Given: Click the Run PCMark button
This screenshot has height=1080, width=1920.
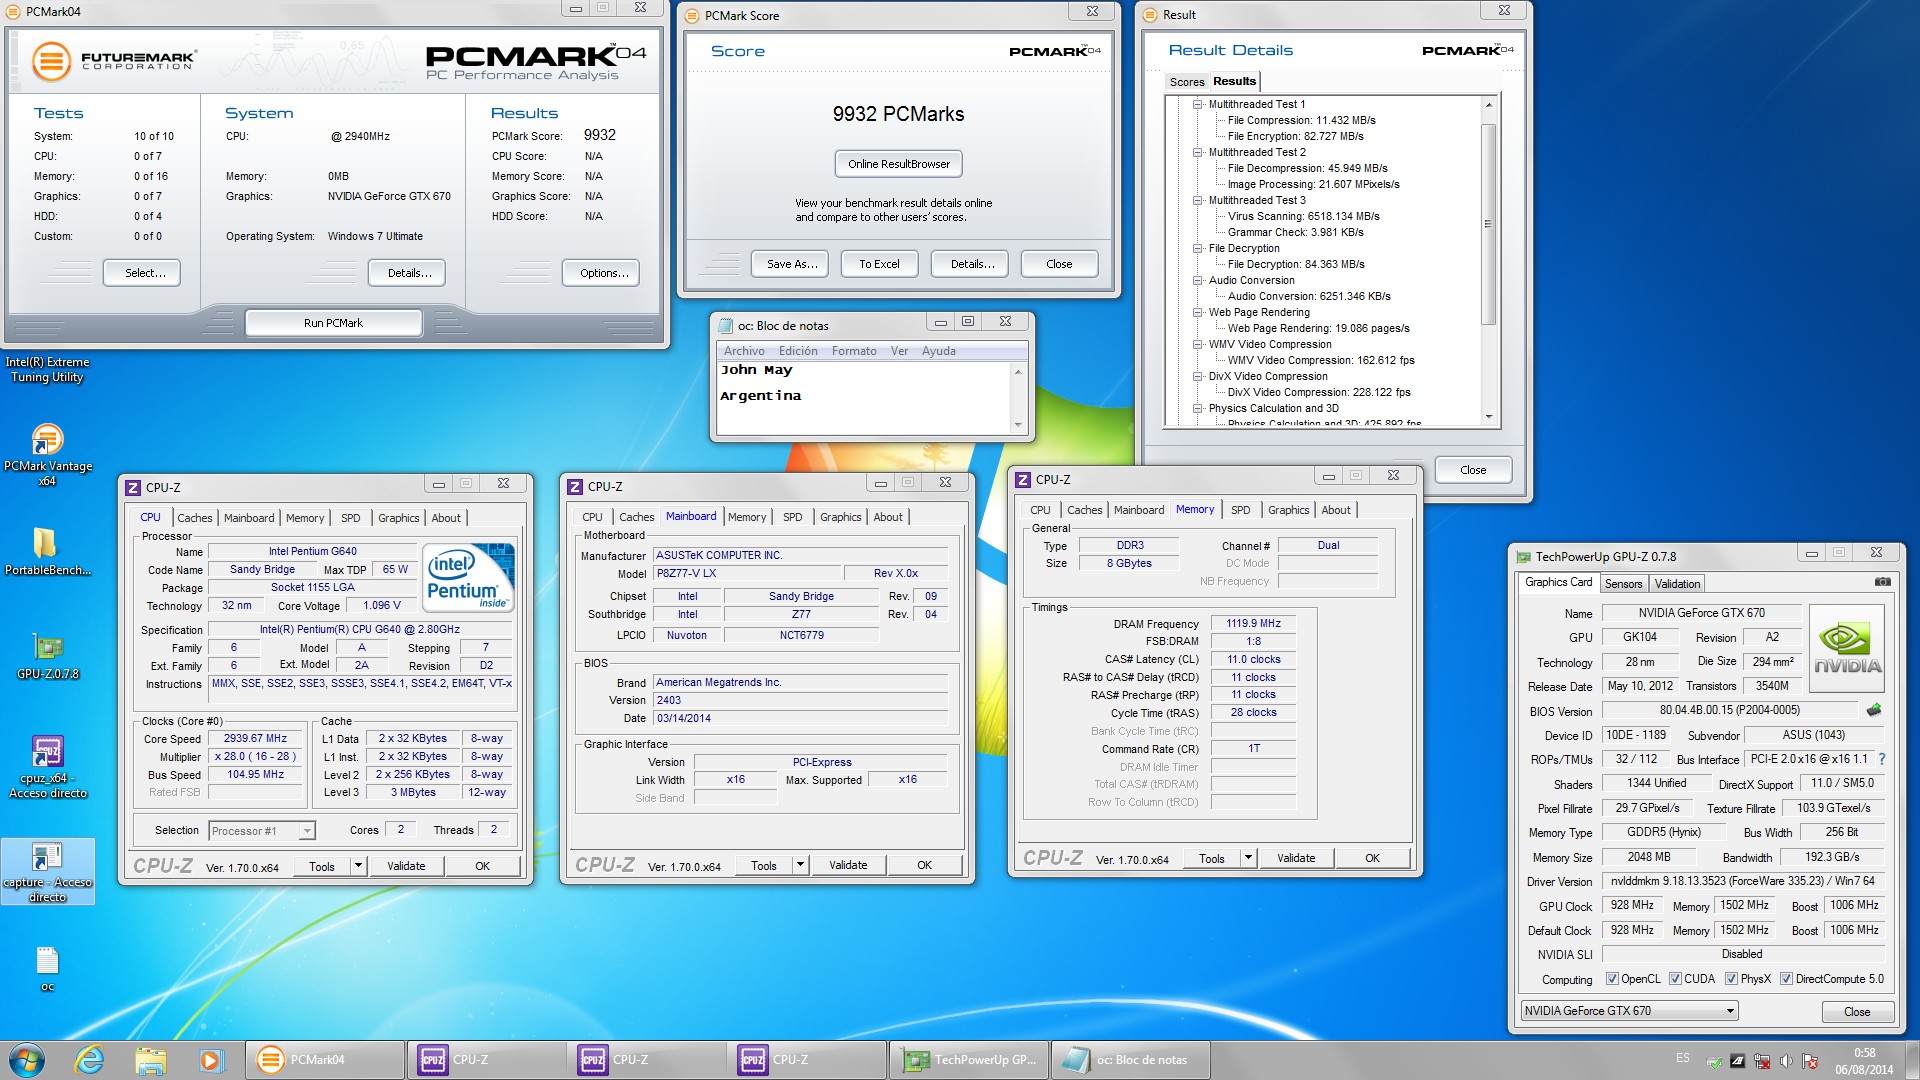Looking at the screenshot, I should (x=333, y=323).
